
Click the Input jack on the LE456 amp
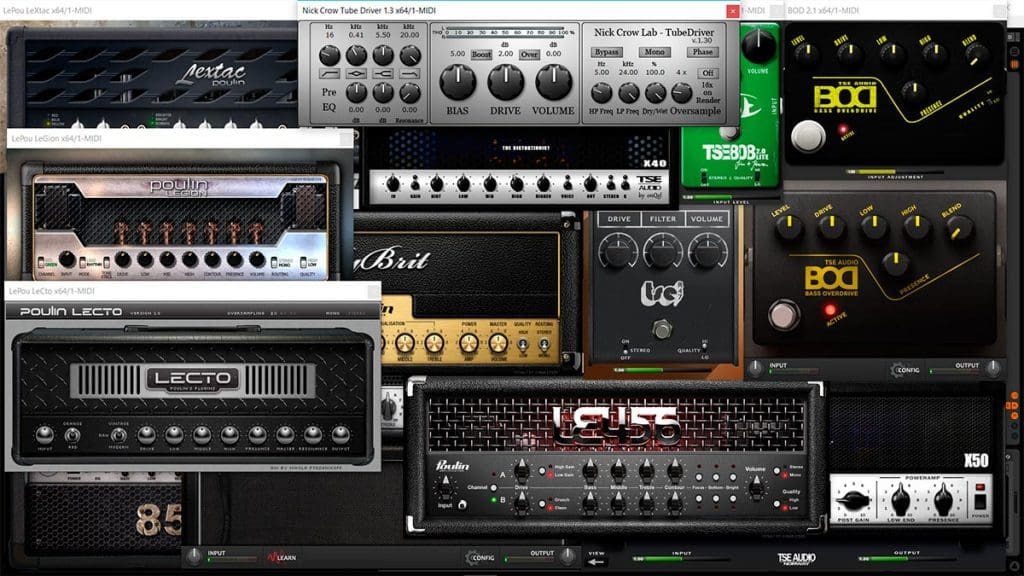pyautogui.click(x=464, y=505)
